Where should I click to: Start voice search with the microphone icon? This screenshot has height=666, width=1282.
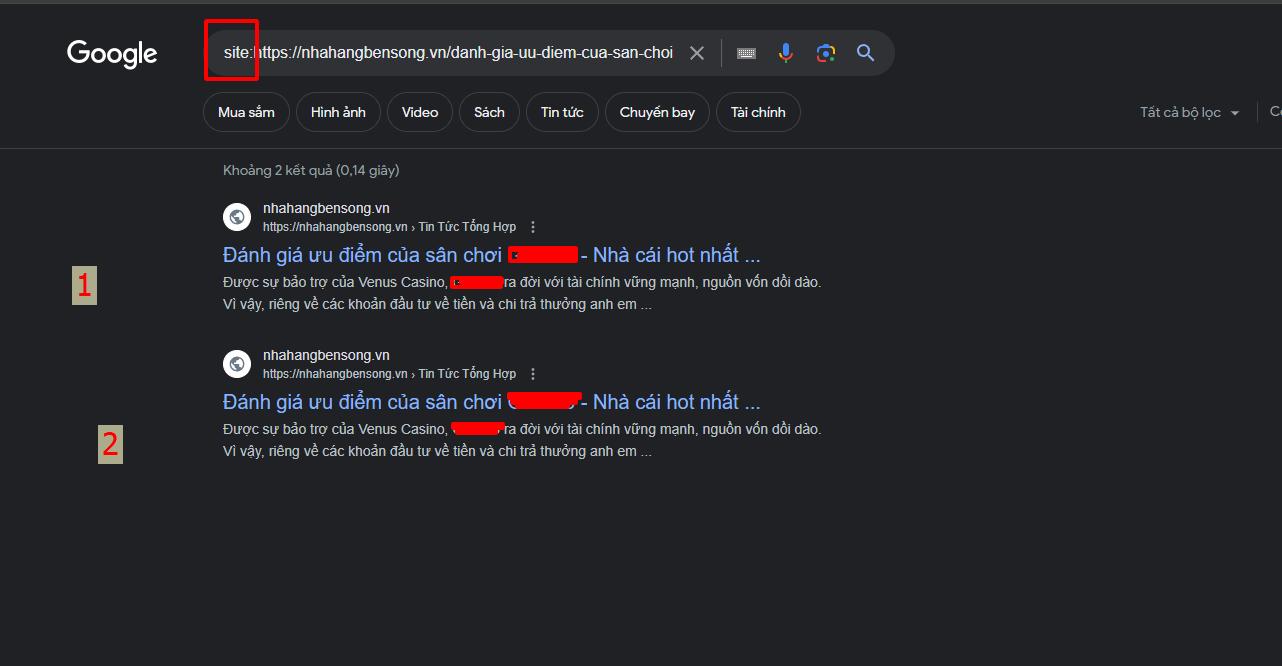(x=786, y=53)
